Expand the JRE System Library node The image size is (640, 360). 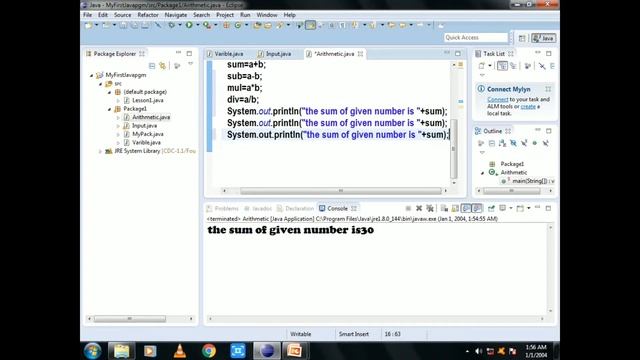tap(100, 151)
